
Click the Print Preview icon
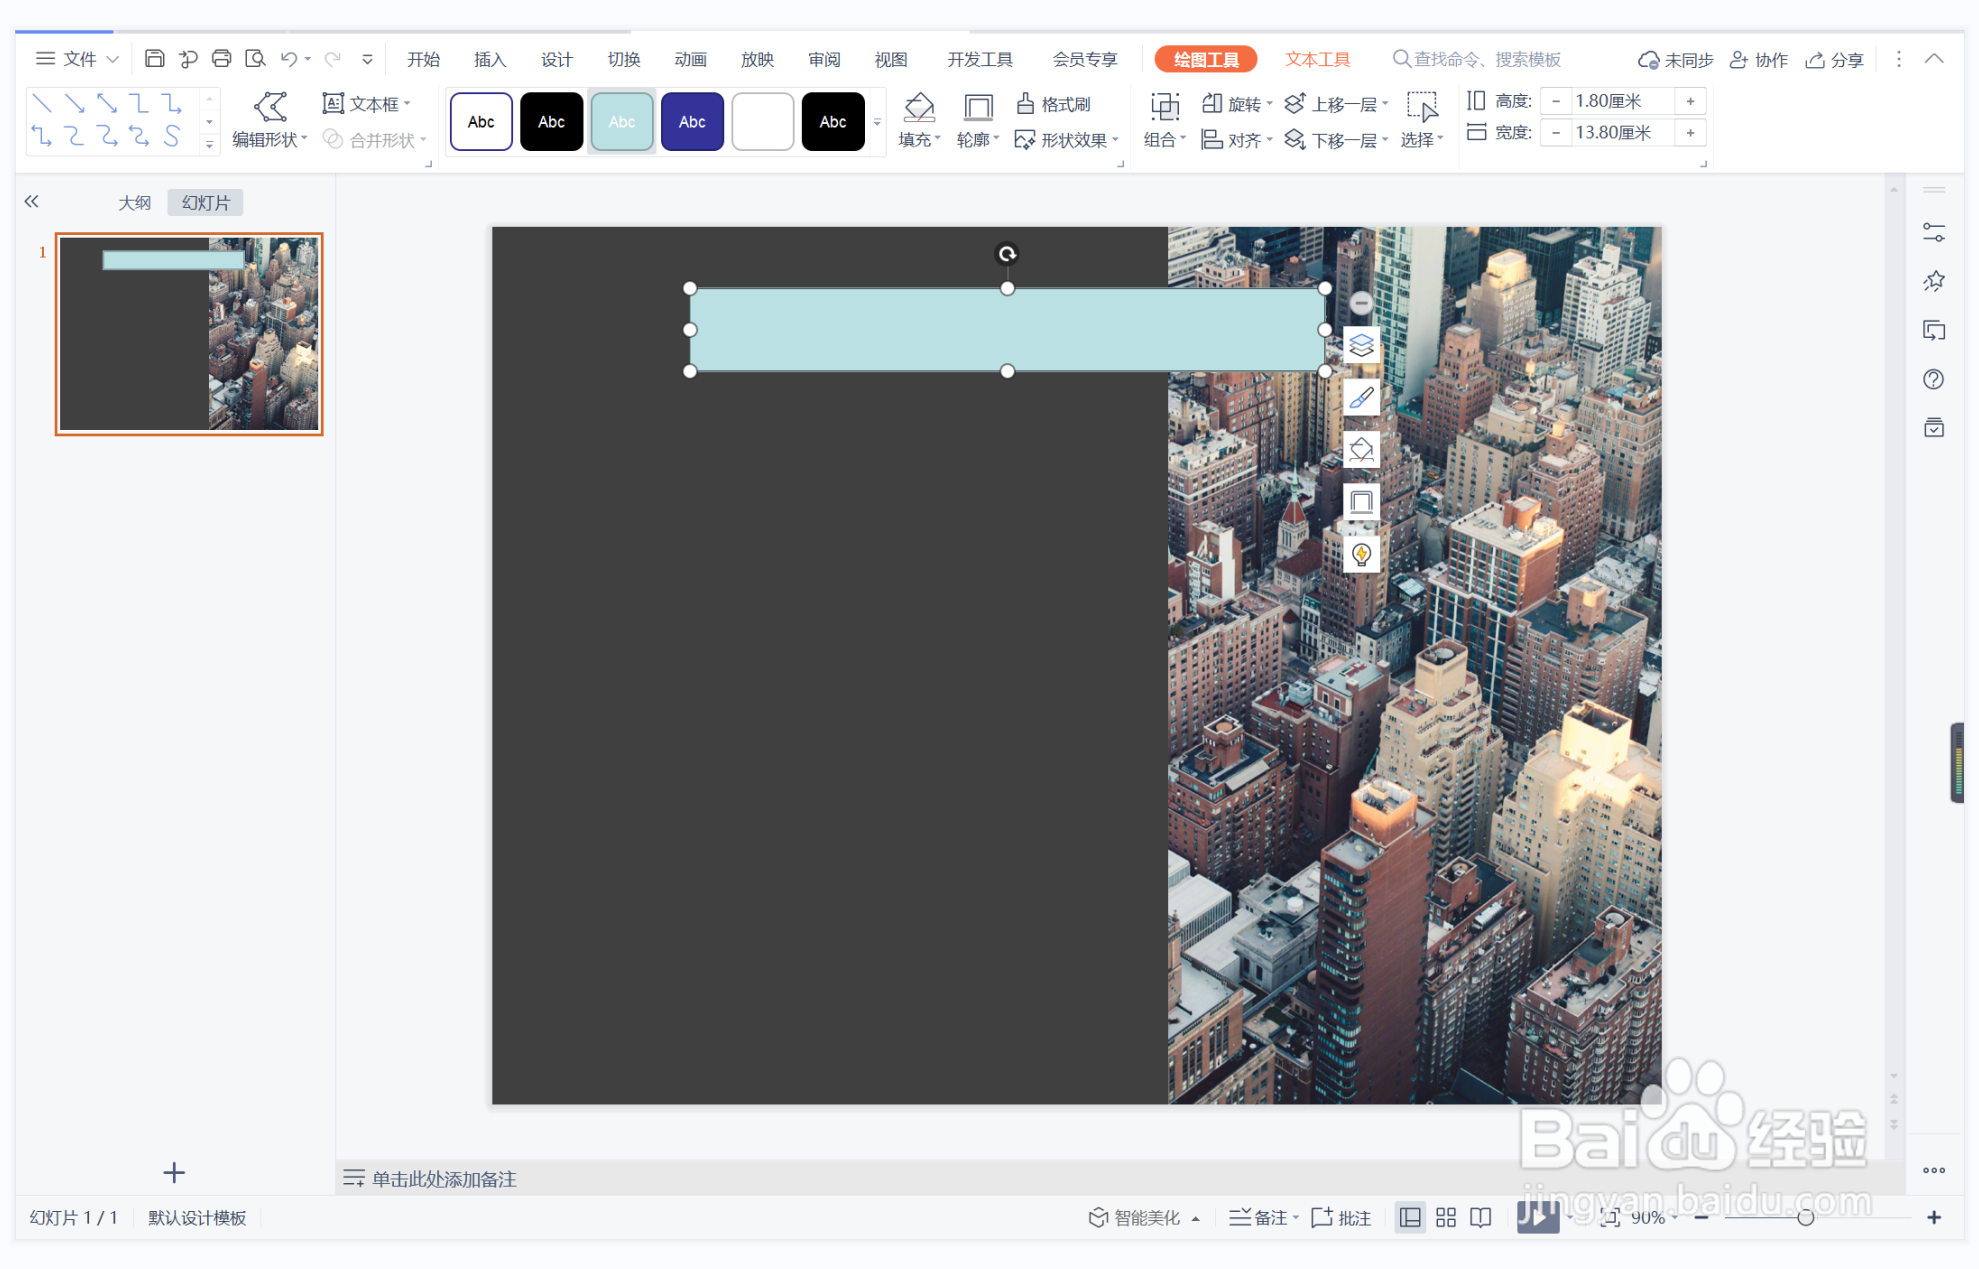pos(255,59)
